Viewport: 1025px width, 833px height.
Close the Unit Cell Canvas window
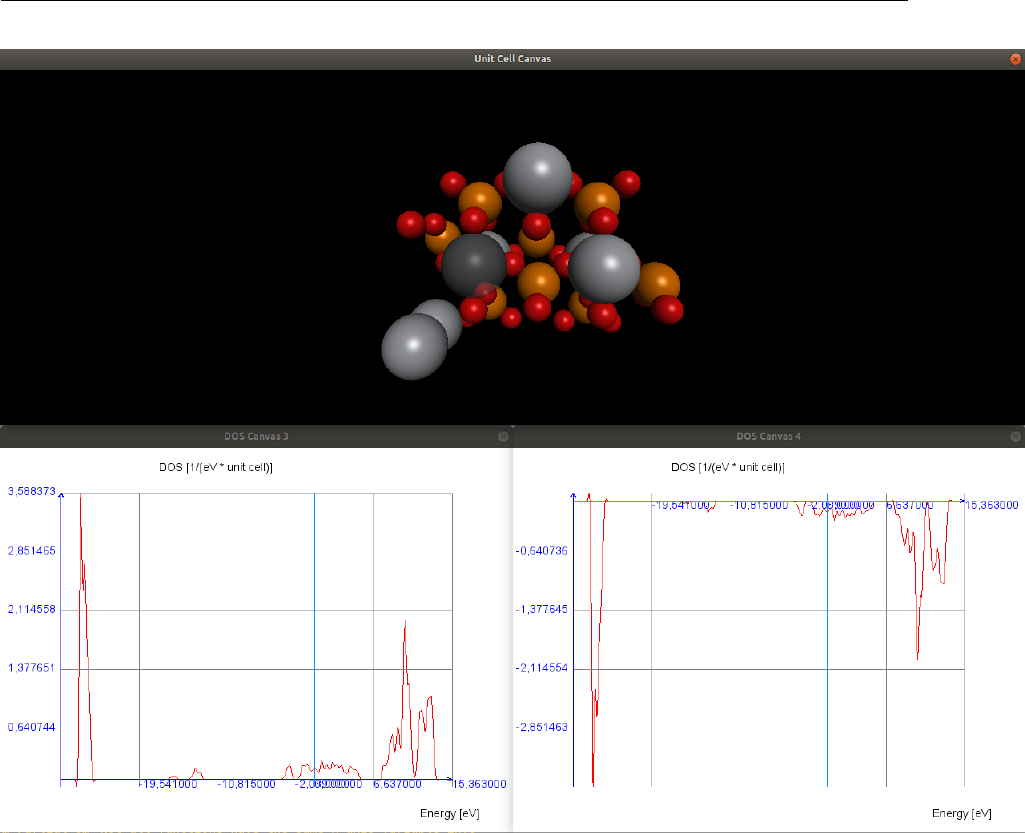pos(1015,59)
